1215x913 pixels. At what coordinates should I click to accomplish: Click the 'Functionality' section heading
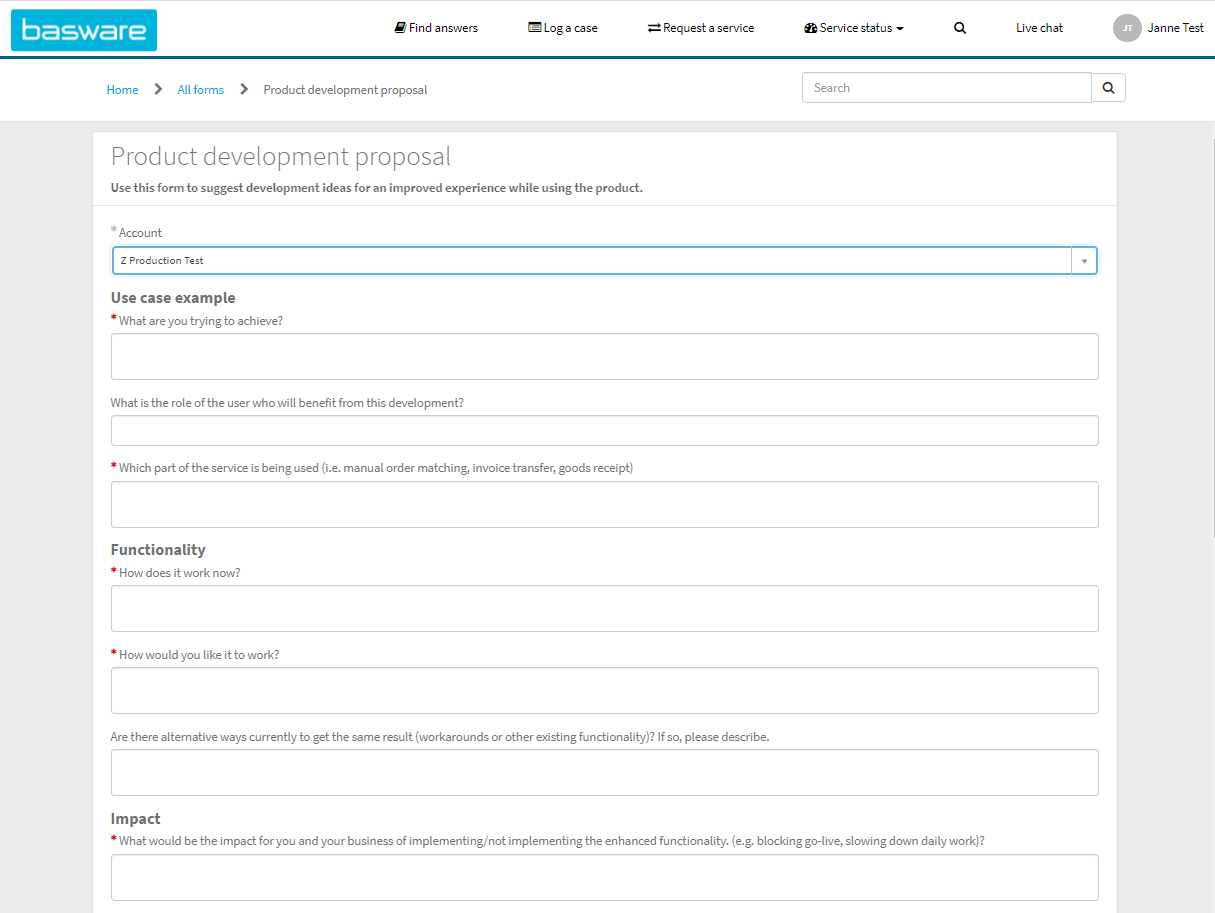(x=158, y=550)
